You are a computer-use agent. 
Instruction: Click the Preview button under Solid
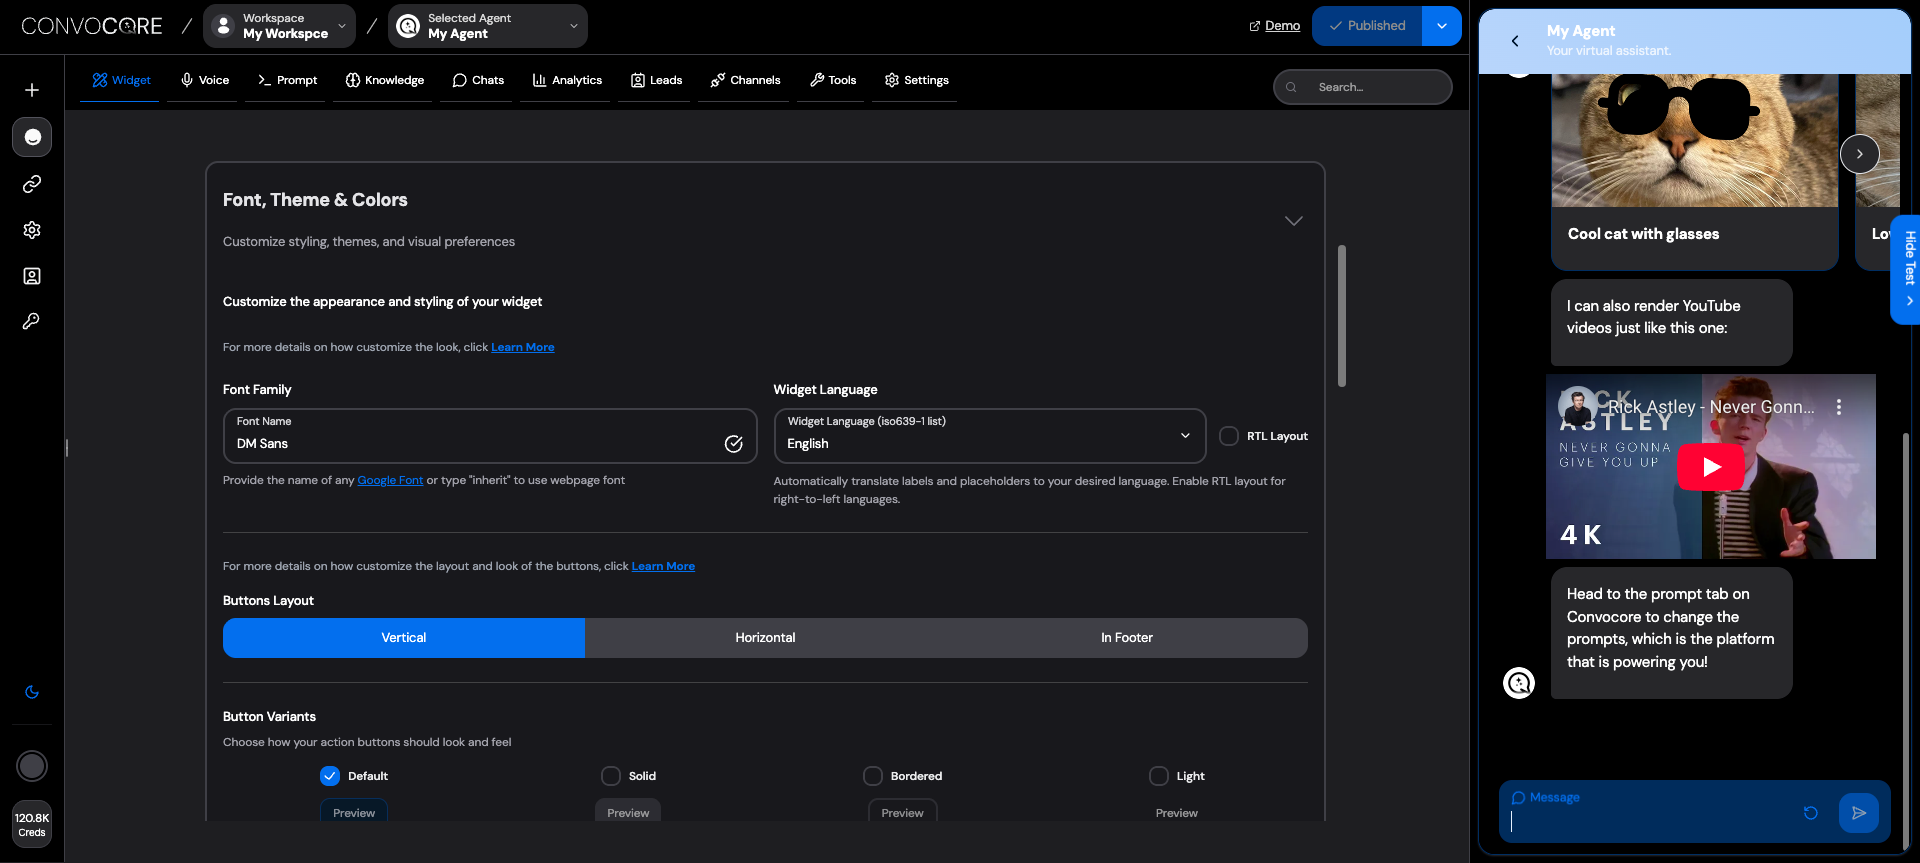628,811
